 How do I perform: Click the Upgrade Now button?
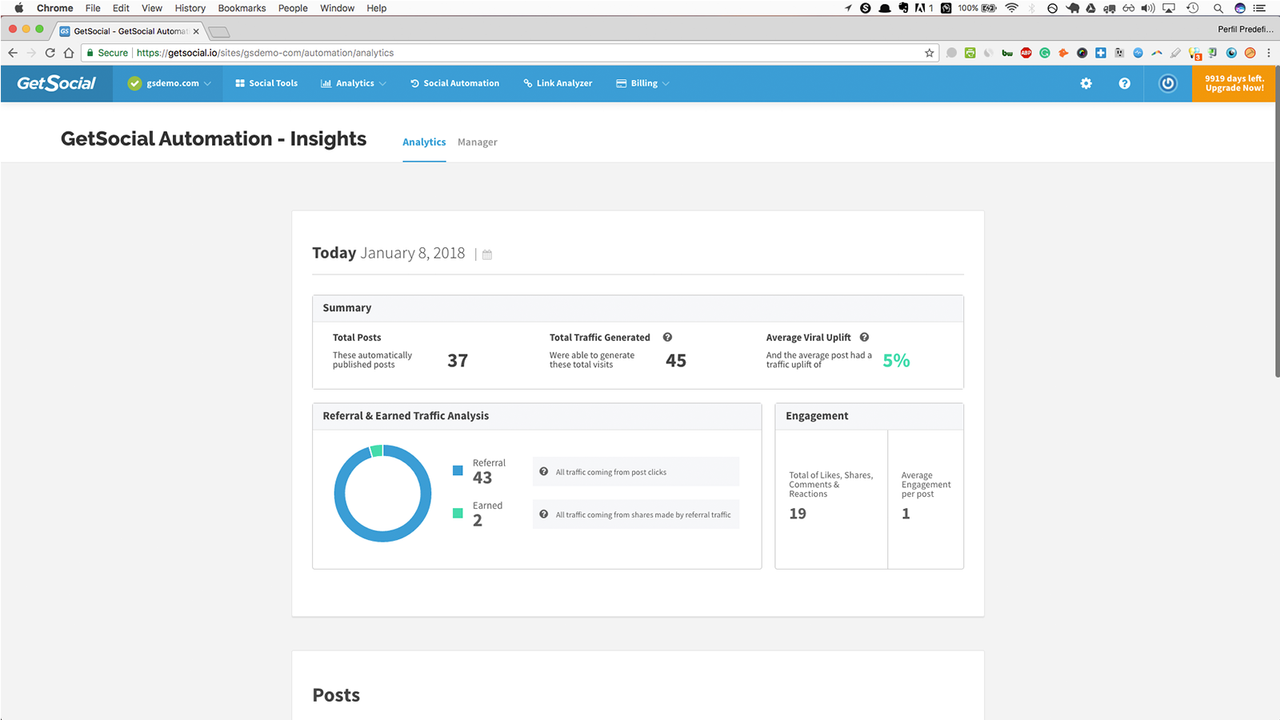click(x=1233, y=83)
